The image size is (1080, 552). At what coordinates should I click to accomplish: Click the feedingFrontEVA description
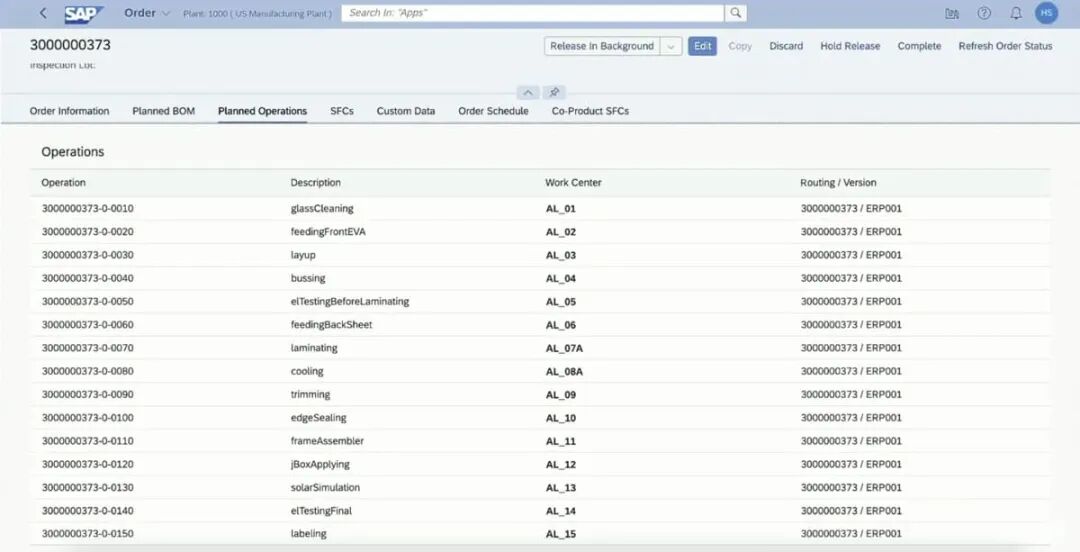click(x=328, y=232)
